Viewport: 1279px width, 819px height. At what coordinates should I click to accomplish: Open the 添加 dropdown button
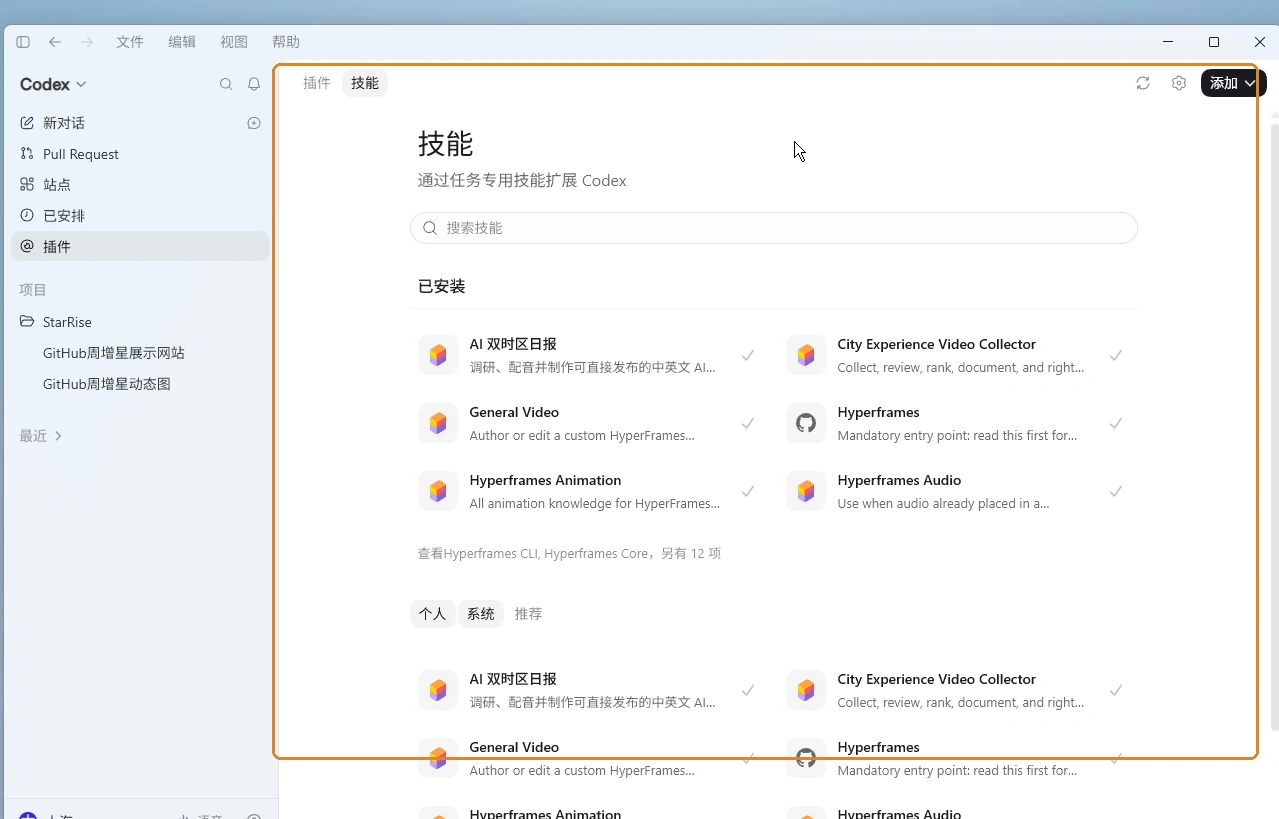pyautogui.click(x=1233, y=83)
